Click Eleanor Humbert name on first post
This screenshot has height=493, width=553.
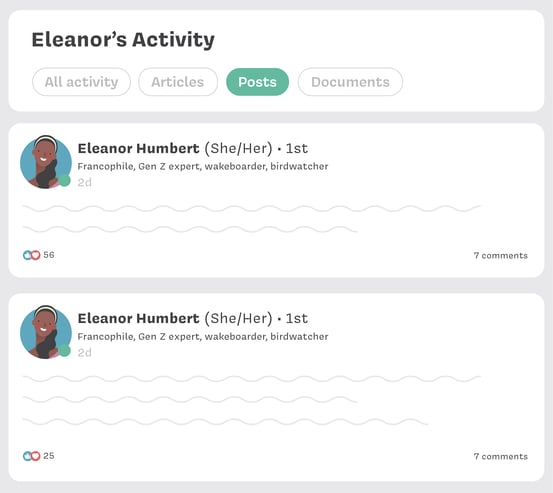139,148
